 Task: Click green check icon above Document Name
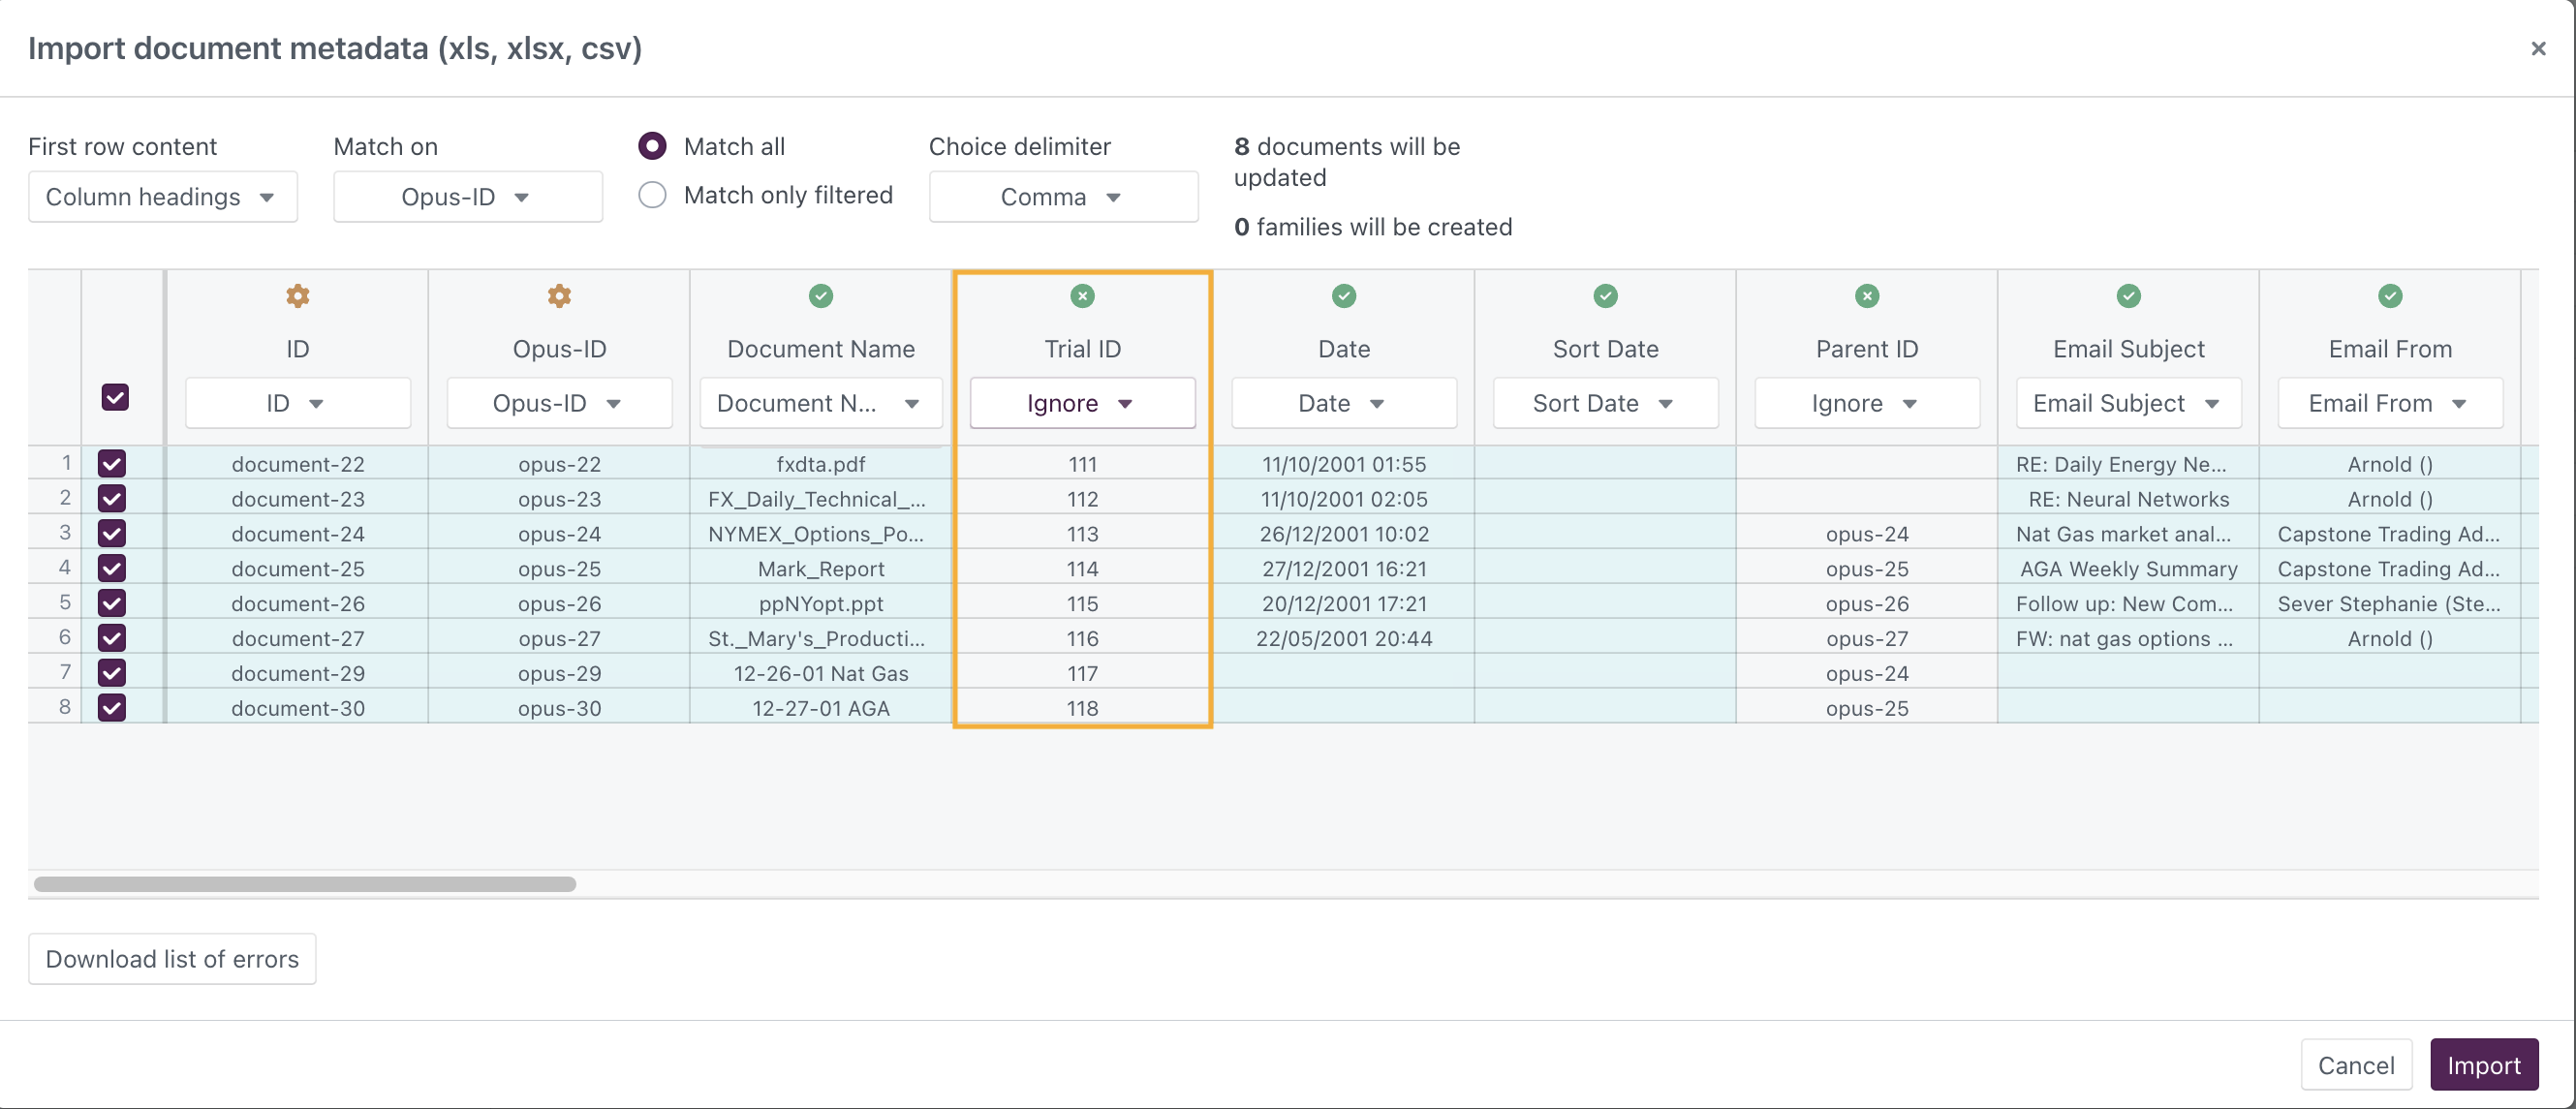[821, 296]
